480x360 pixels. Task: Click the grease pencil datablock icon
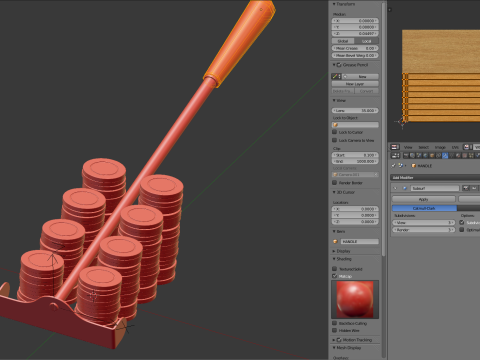point(336,77)
